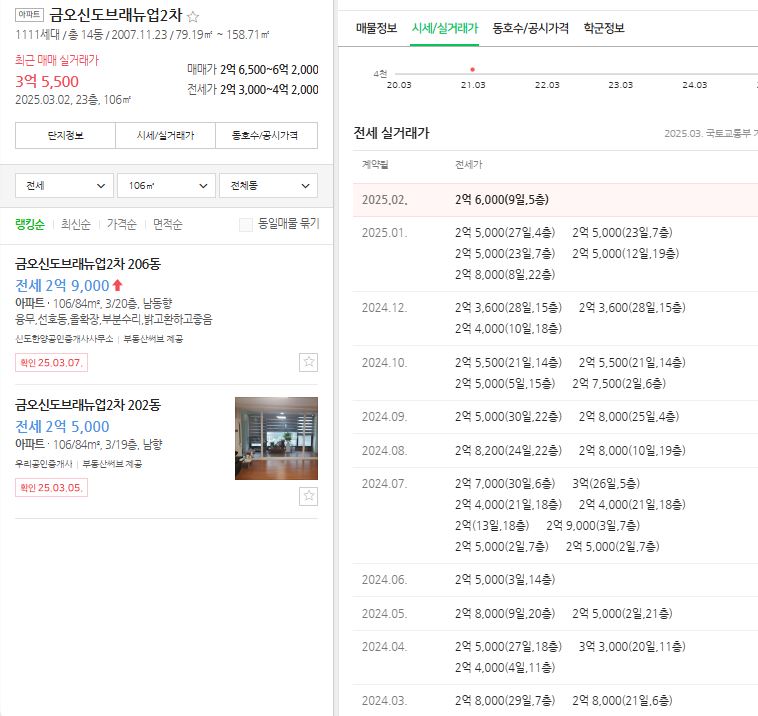Favorite the 금오신도브래뉴업2차 complex star
This screenshot has width=758, height=716.
(193, 17)
